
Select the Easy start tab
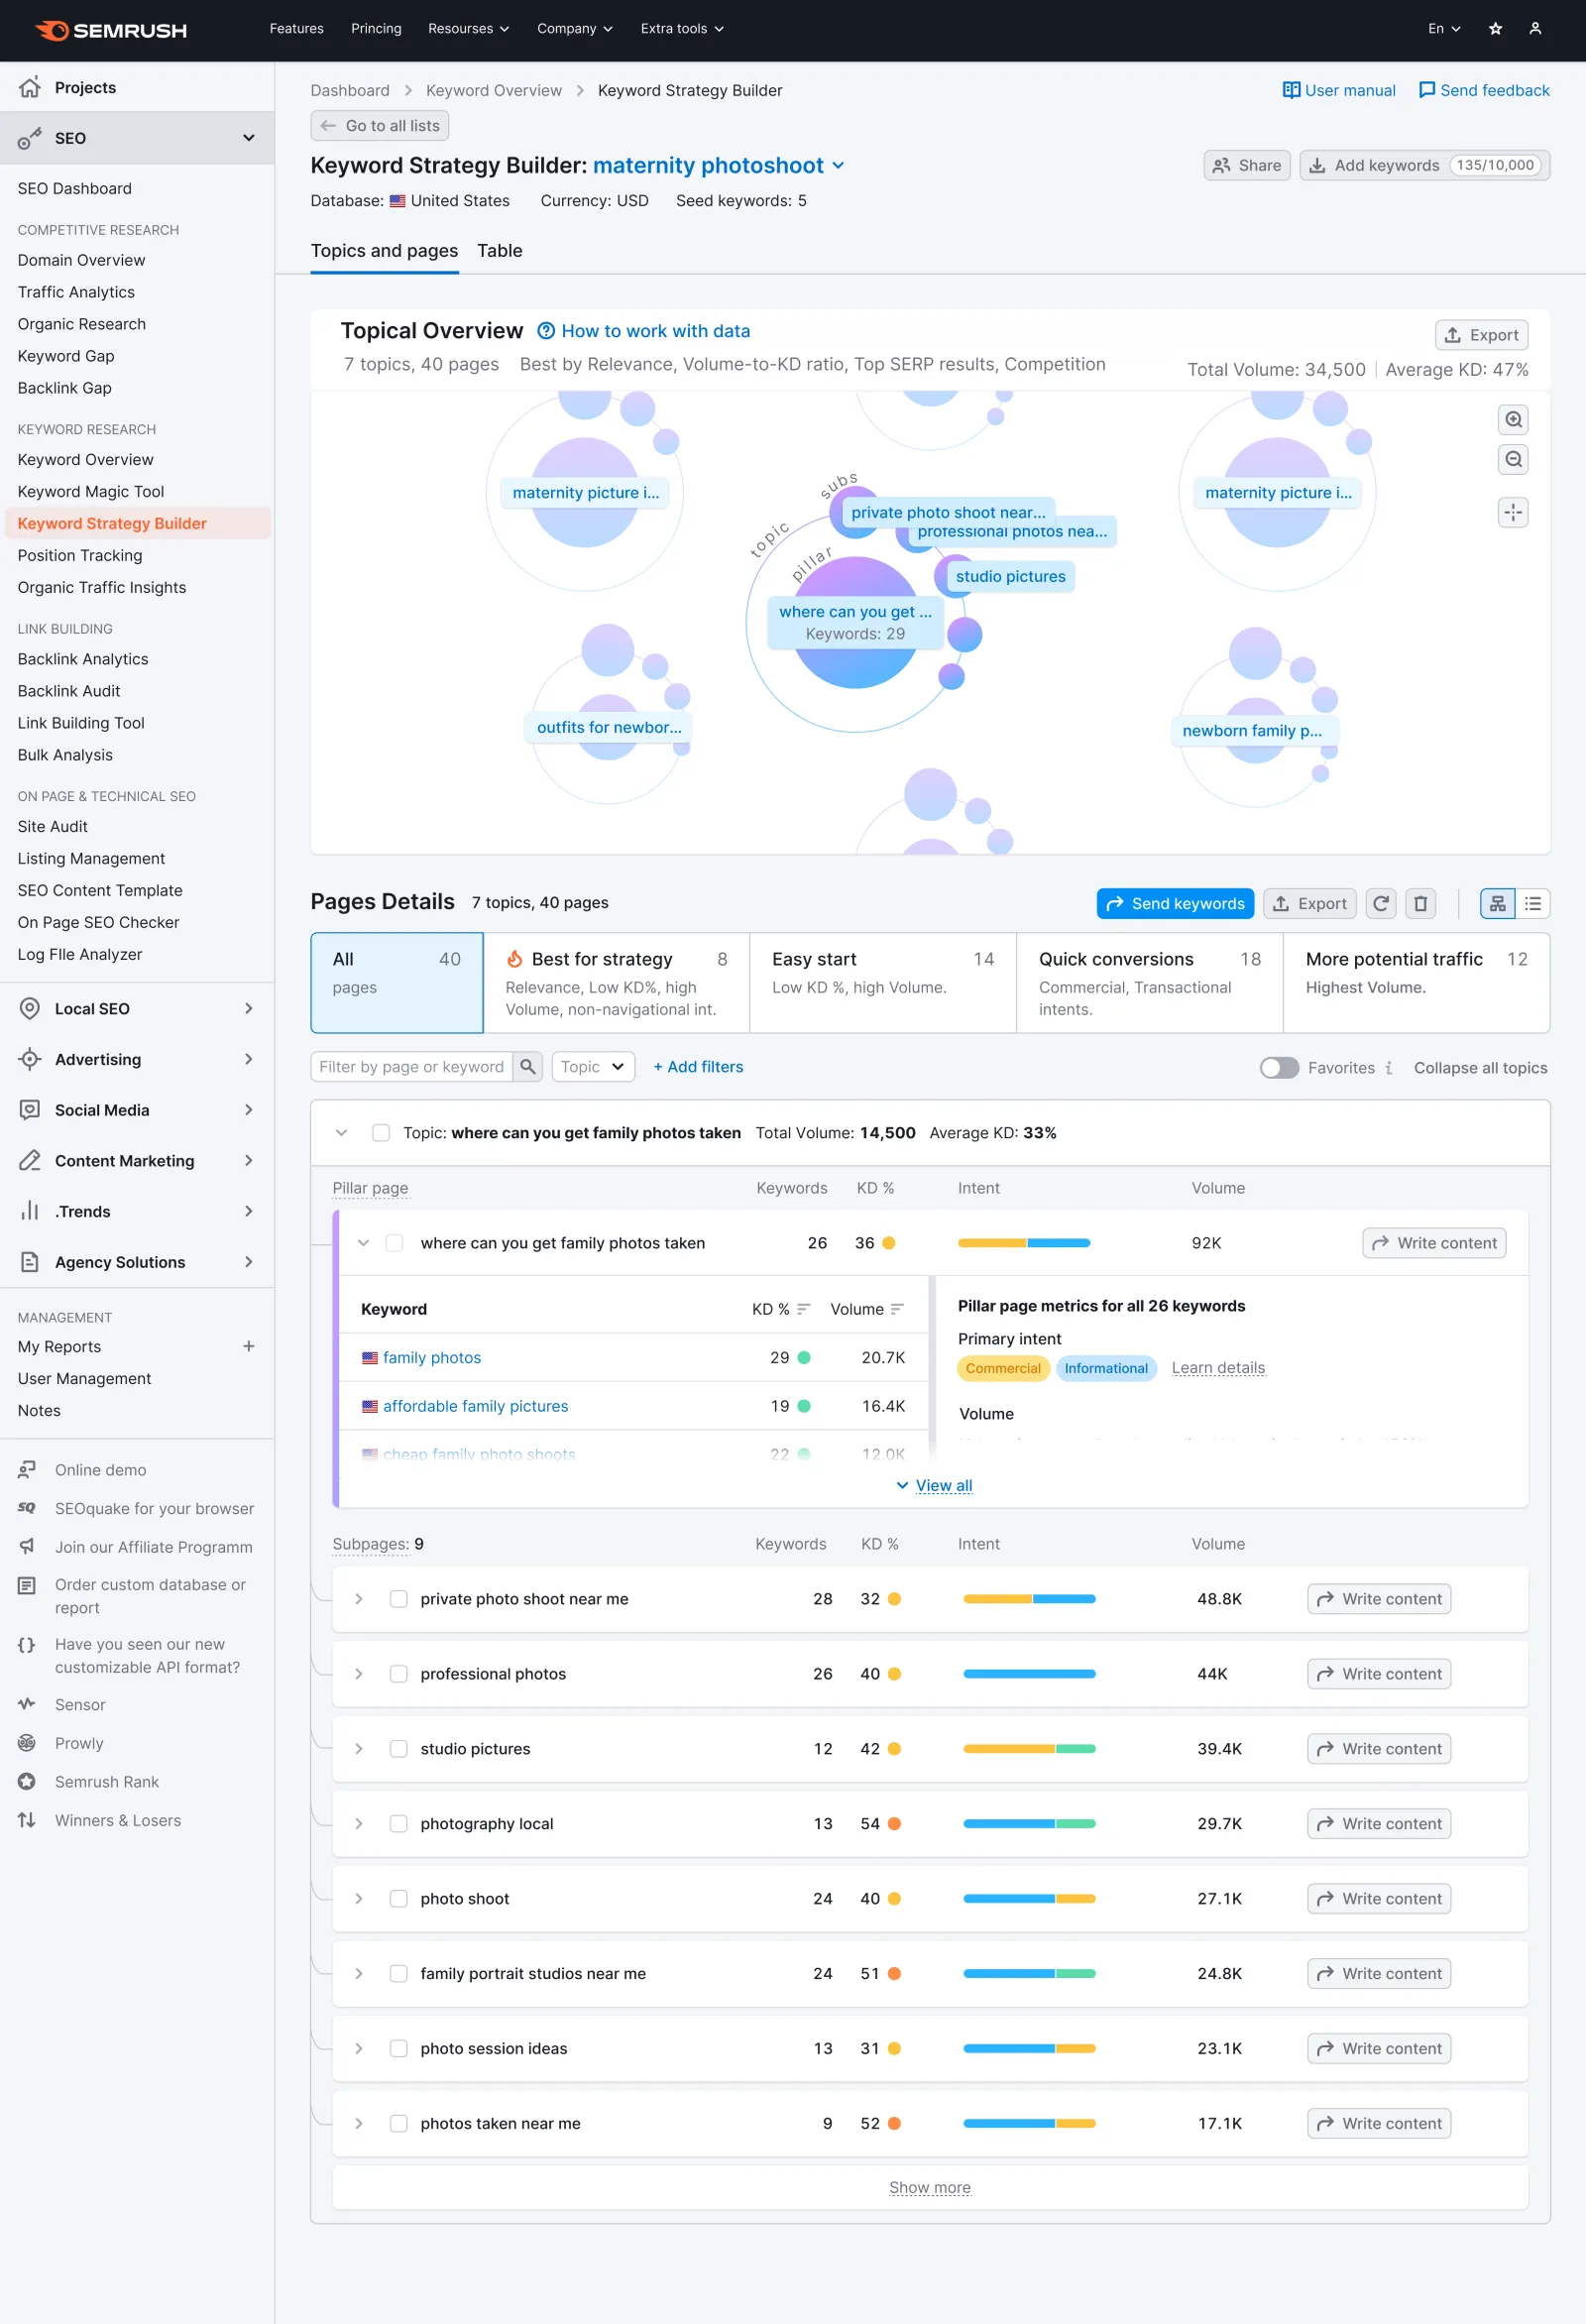tap(883, 983)
